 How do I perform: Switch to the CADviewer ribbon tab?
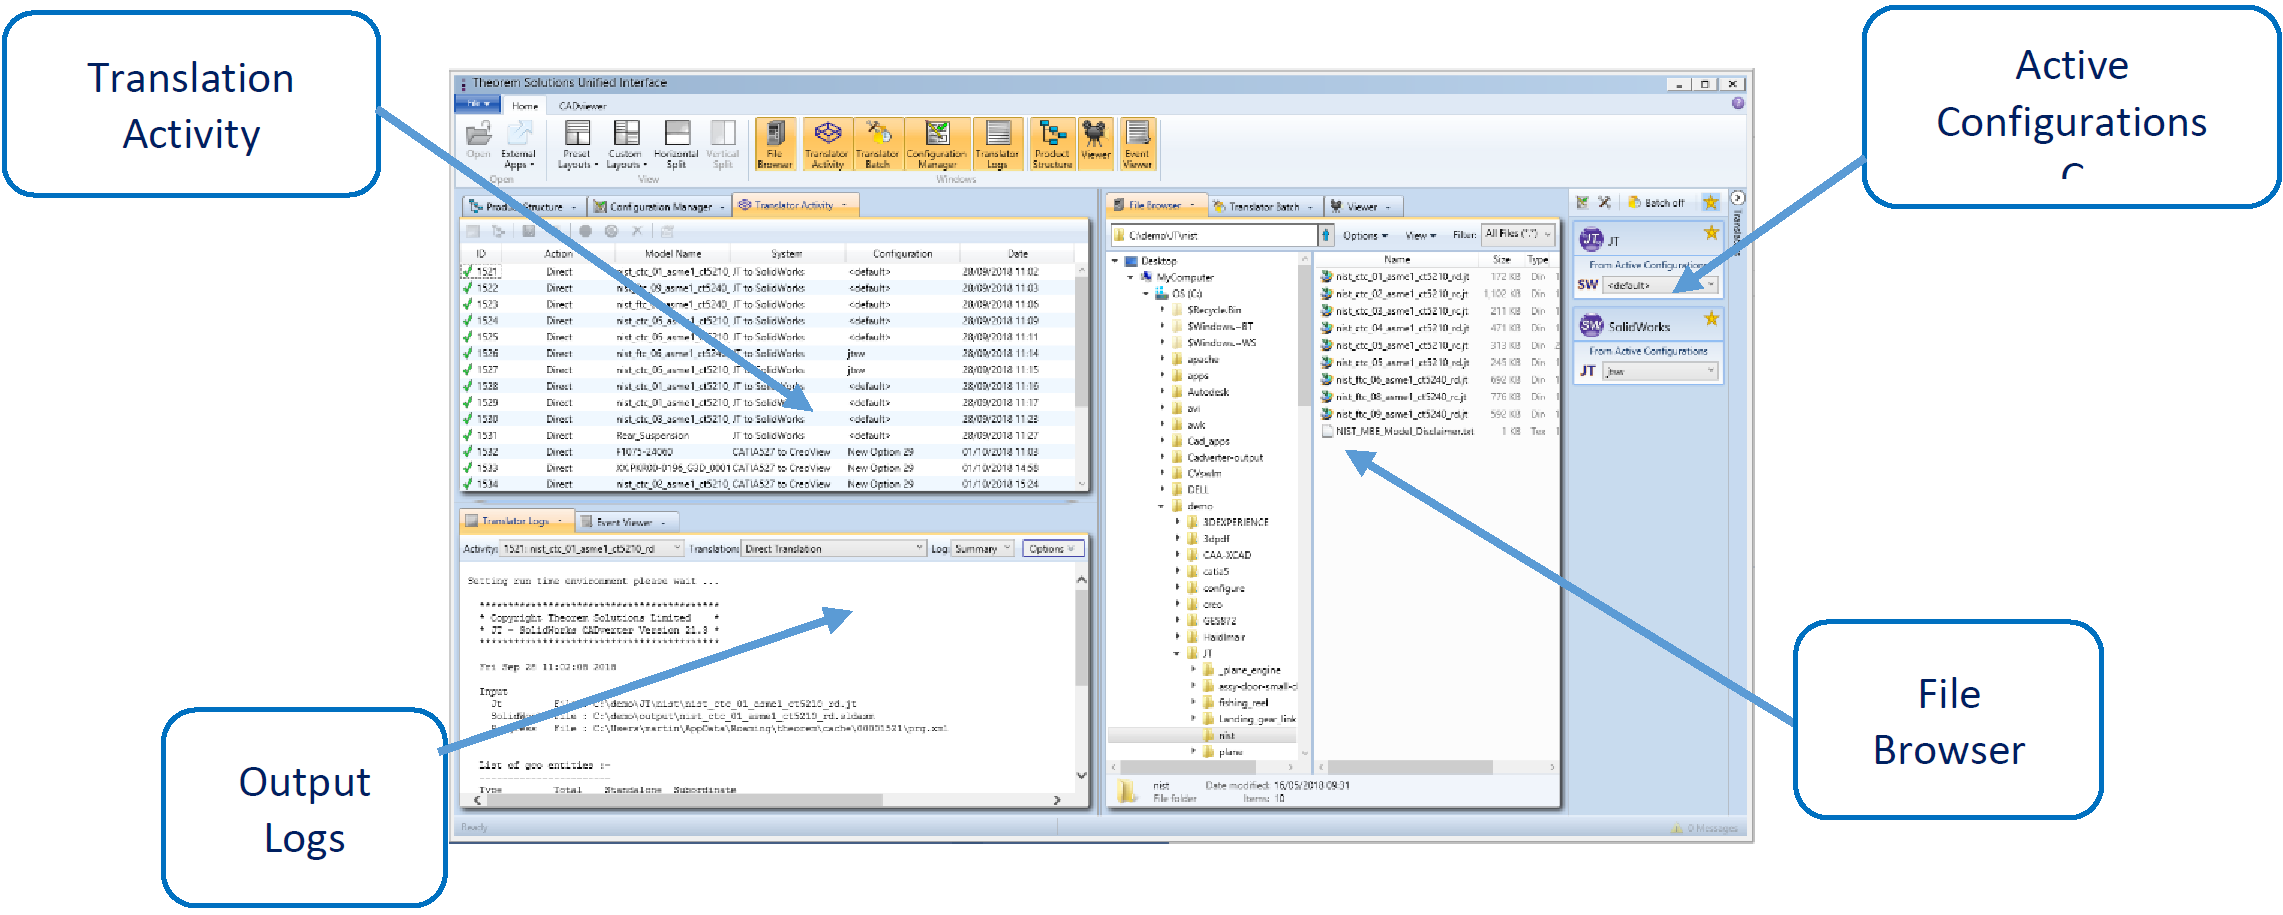click(x=582, y=105)
